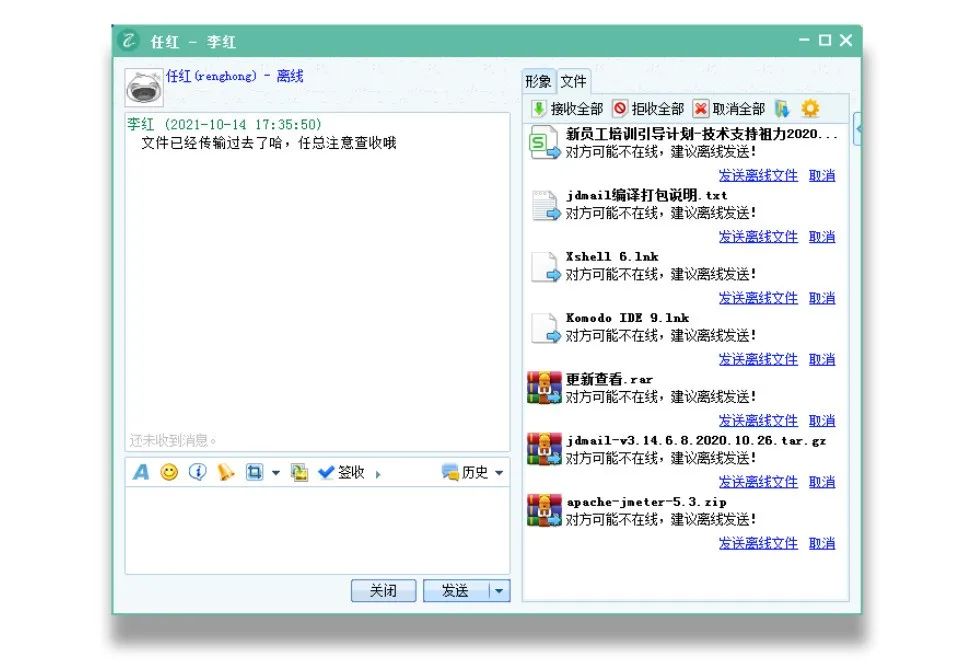
Task: Open the font formatting tool (A icon)
Action: (x=141, y=472)
